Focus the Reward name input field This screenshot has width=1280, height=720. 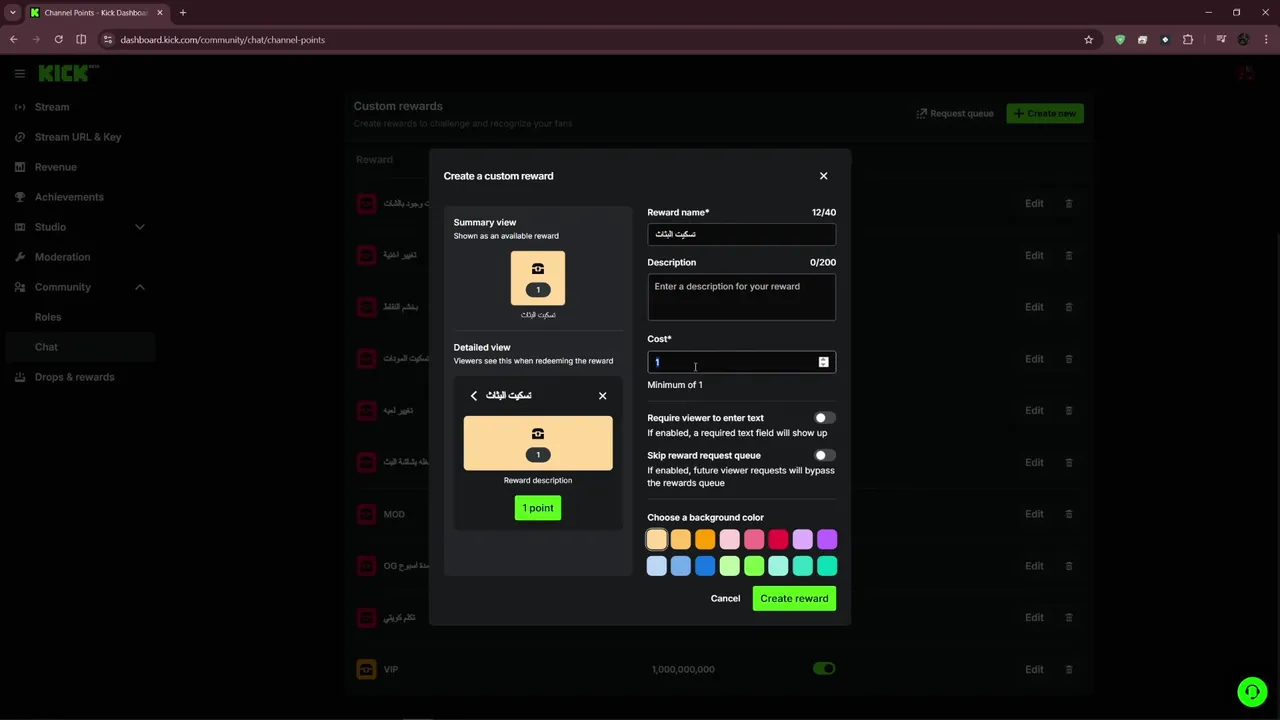tap(741, 234)
